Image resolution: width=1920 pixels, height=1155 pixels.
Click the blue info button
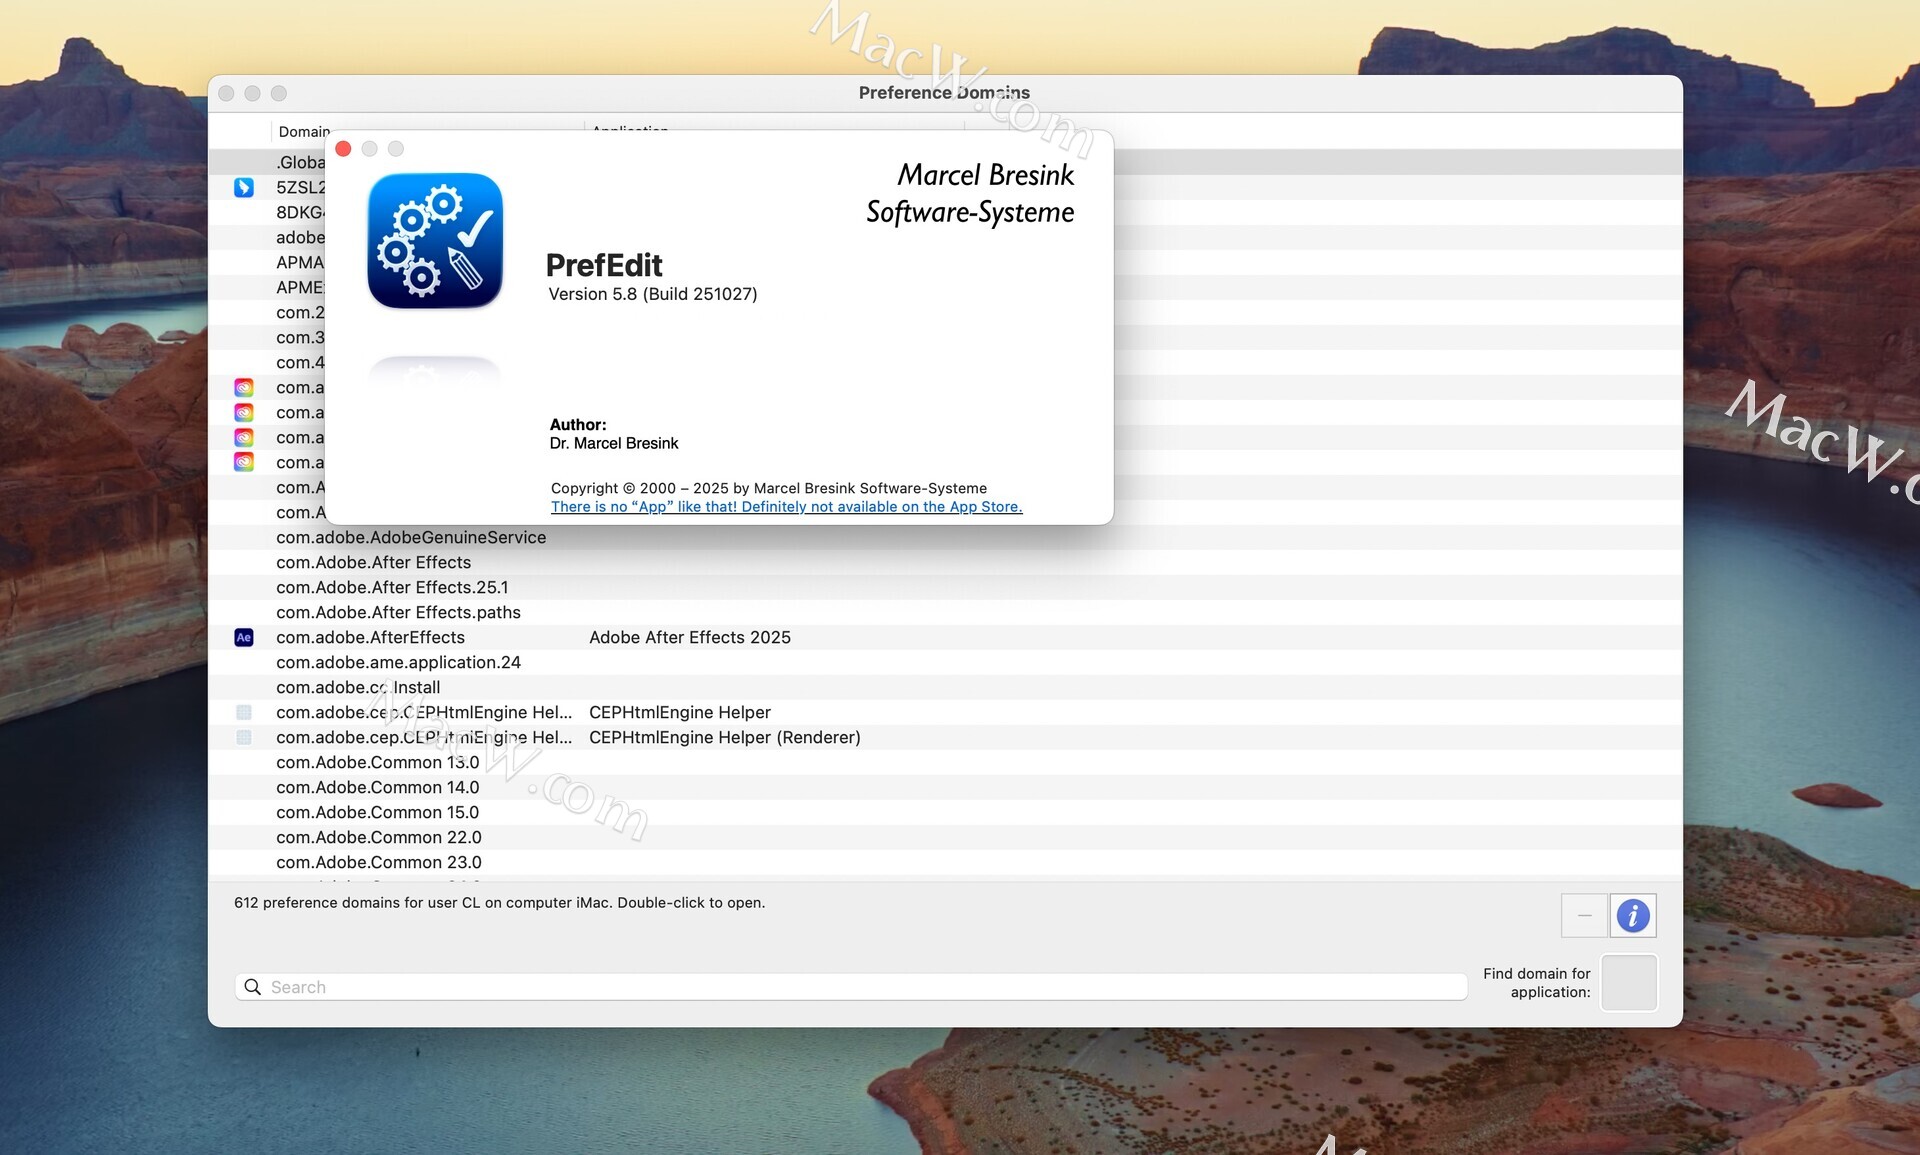(1632, 915)
